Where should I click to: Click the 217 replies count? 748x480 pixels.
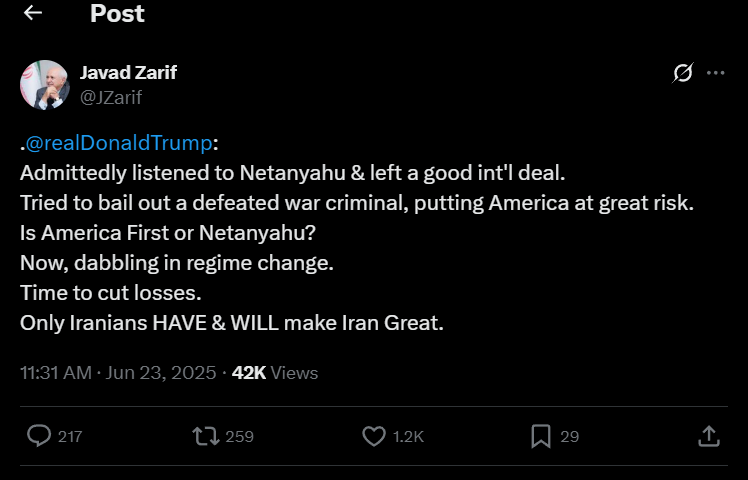pyautogui.click(x=70, y=437)
